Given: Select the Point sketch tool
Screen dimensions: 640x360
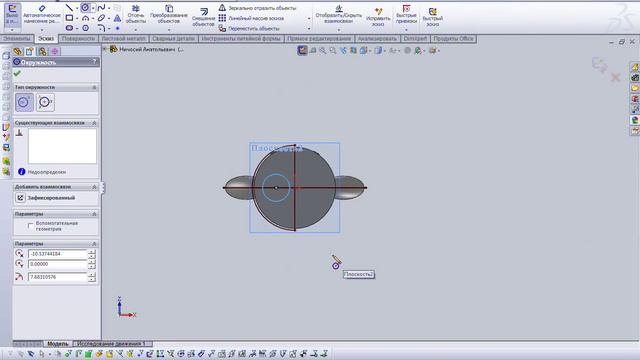Looking at the screenshot, I should (x=118, y=28).
